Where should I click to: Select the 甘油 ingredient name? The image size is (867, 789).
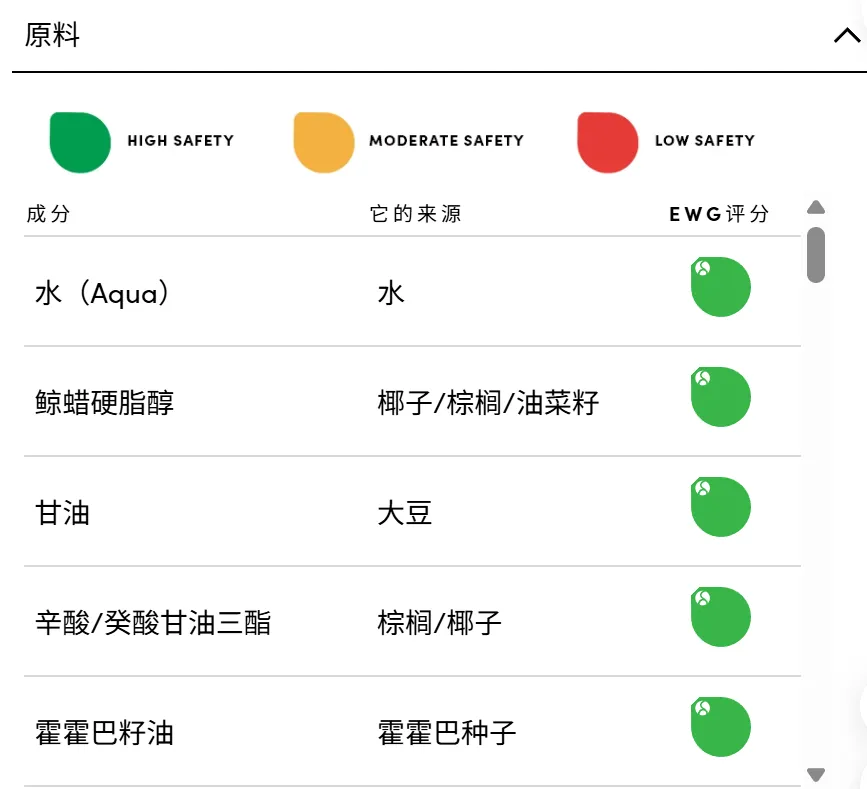pos(62,513)
